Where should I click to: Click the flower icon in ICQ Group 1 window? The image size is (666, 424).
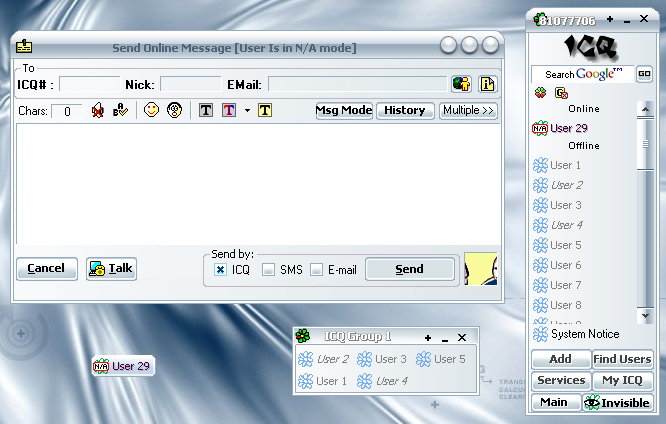(303, 336)
